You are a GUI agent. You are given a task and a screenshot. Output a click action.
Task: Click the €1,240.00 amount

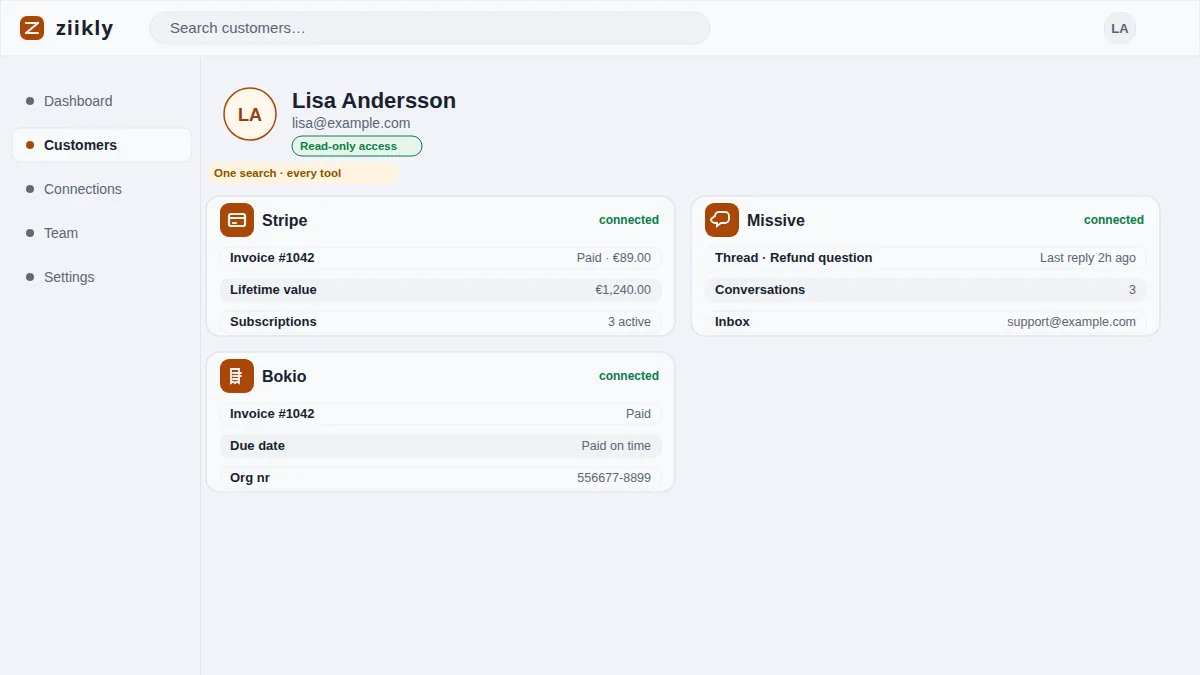tap(623, 290)
